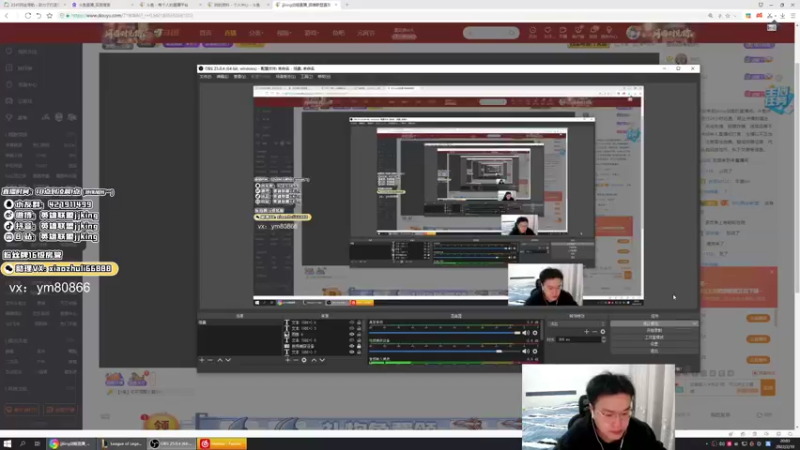Hide the video capture device source
Viewport: 800px width, 450px height.
pyautogui.click(x=352, y=346)
